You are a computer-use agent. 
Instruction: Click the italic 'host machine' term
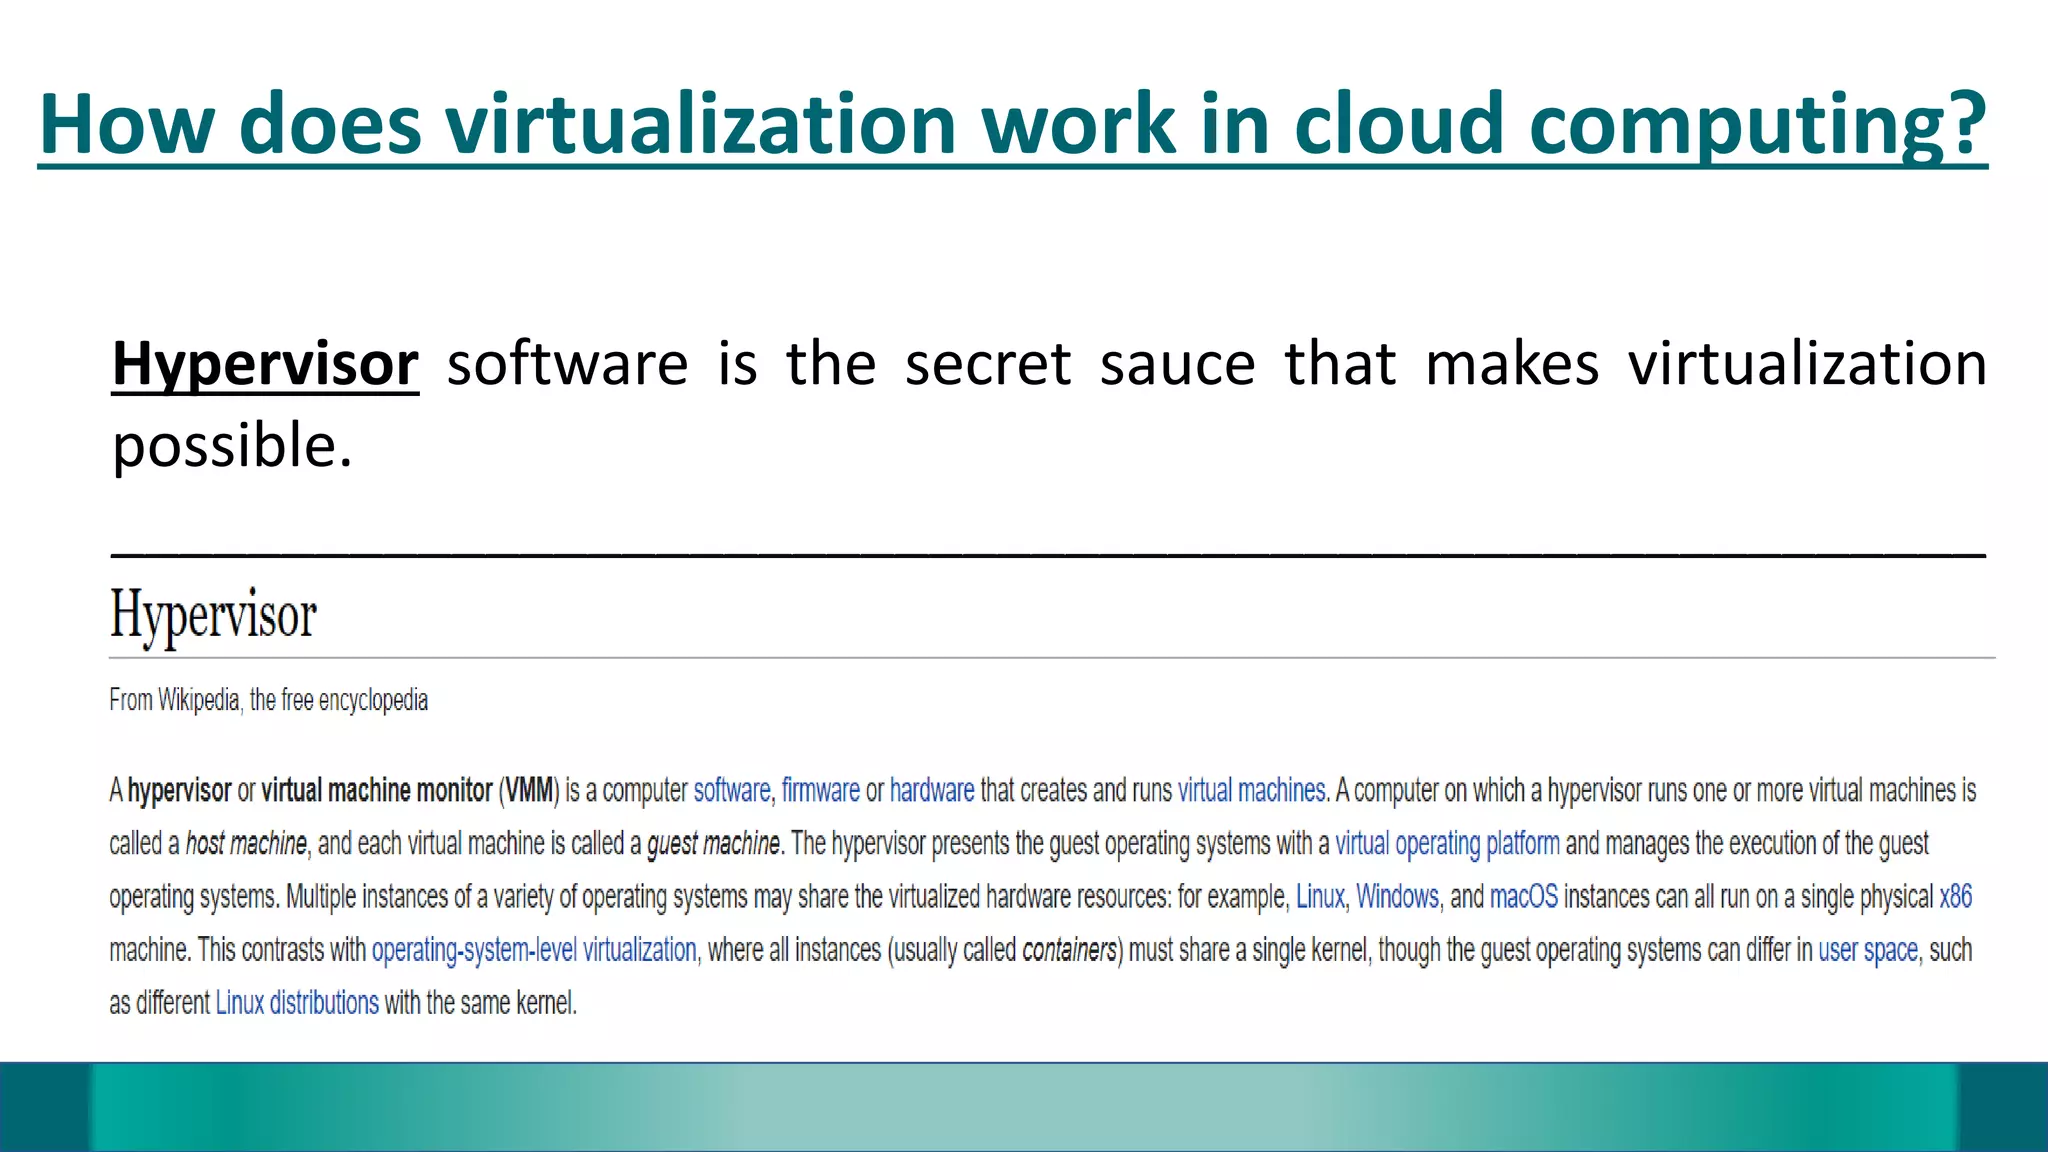coord(246,843)
